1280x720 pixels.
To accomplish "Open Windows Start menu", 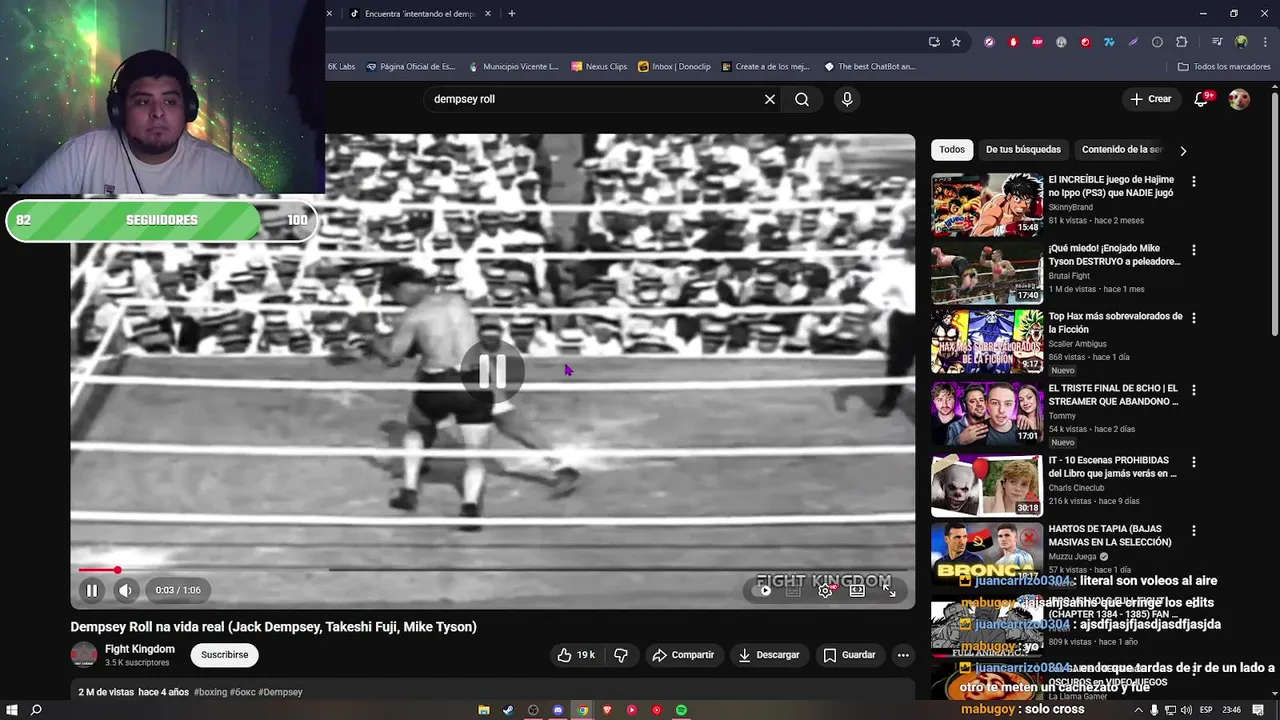I will tap(12, 710).
